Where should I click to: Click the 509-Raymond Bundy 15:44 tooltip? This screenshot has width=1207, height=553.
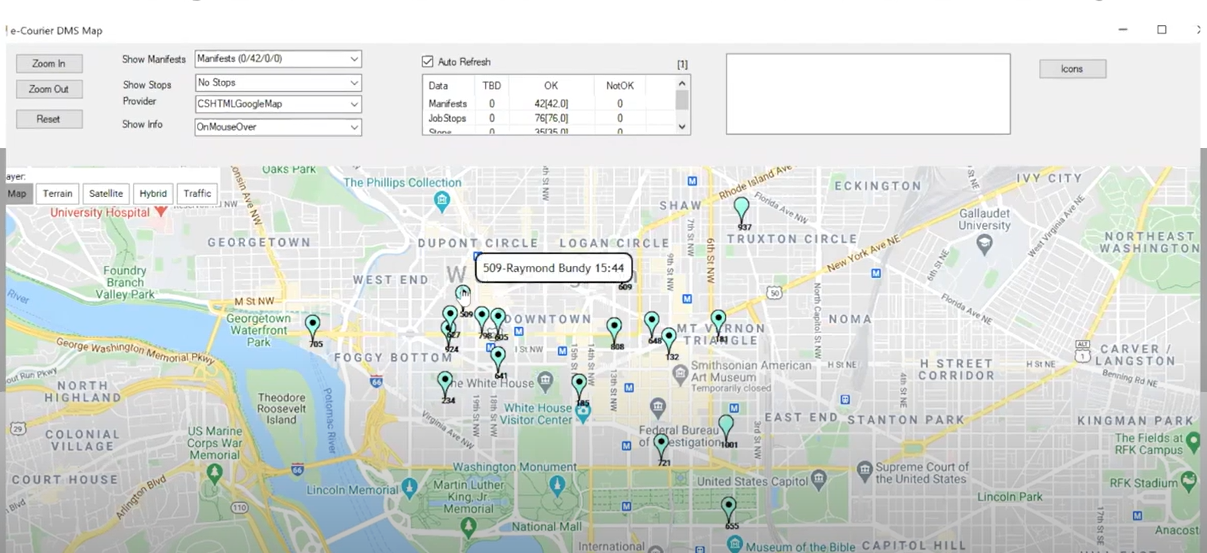[x=553, y=268]
